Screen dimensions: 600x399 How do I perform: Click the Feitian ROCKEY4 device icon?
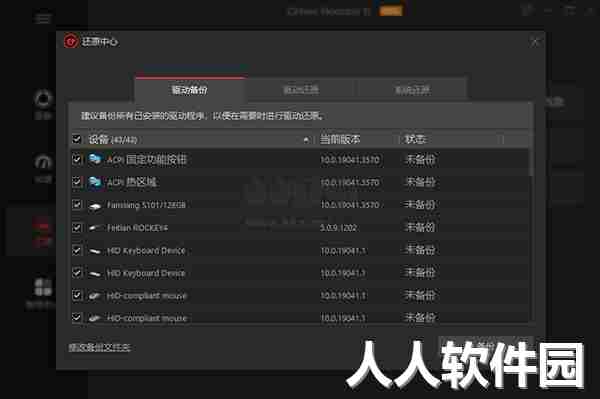pos(95,228)
